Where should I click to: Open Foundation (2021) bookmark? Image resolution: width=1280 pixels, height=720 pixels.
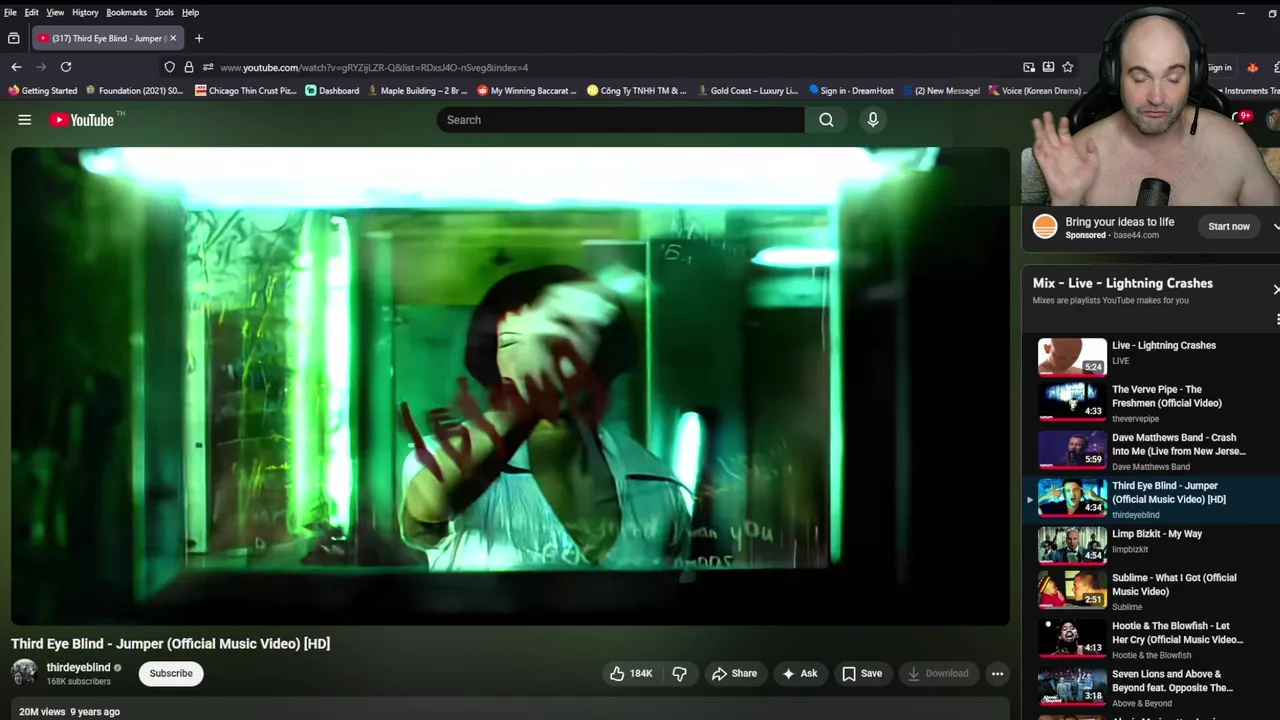pyautogui.click(x=134, y=91)
